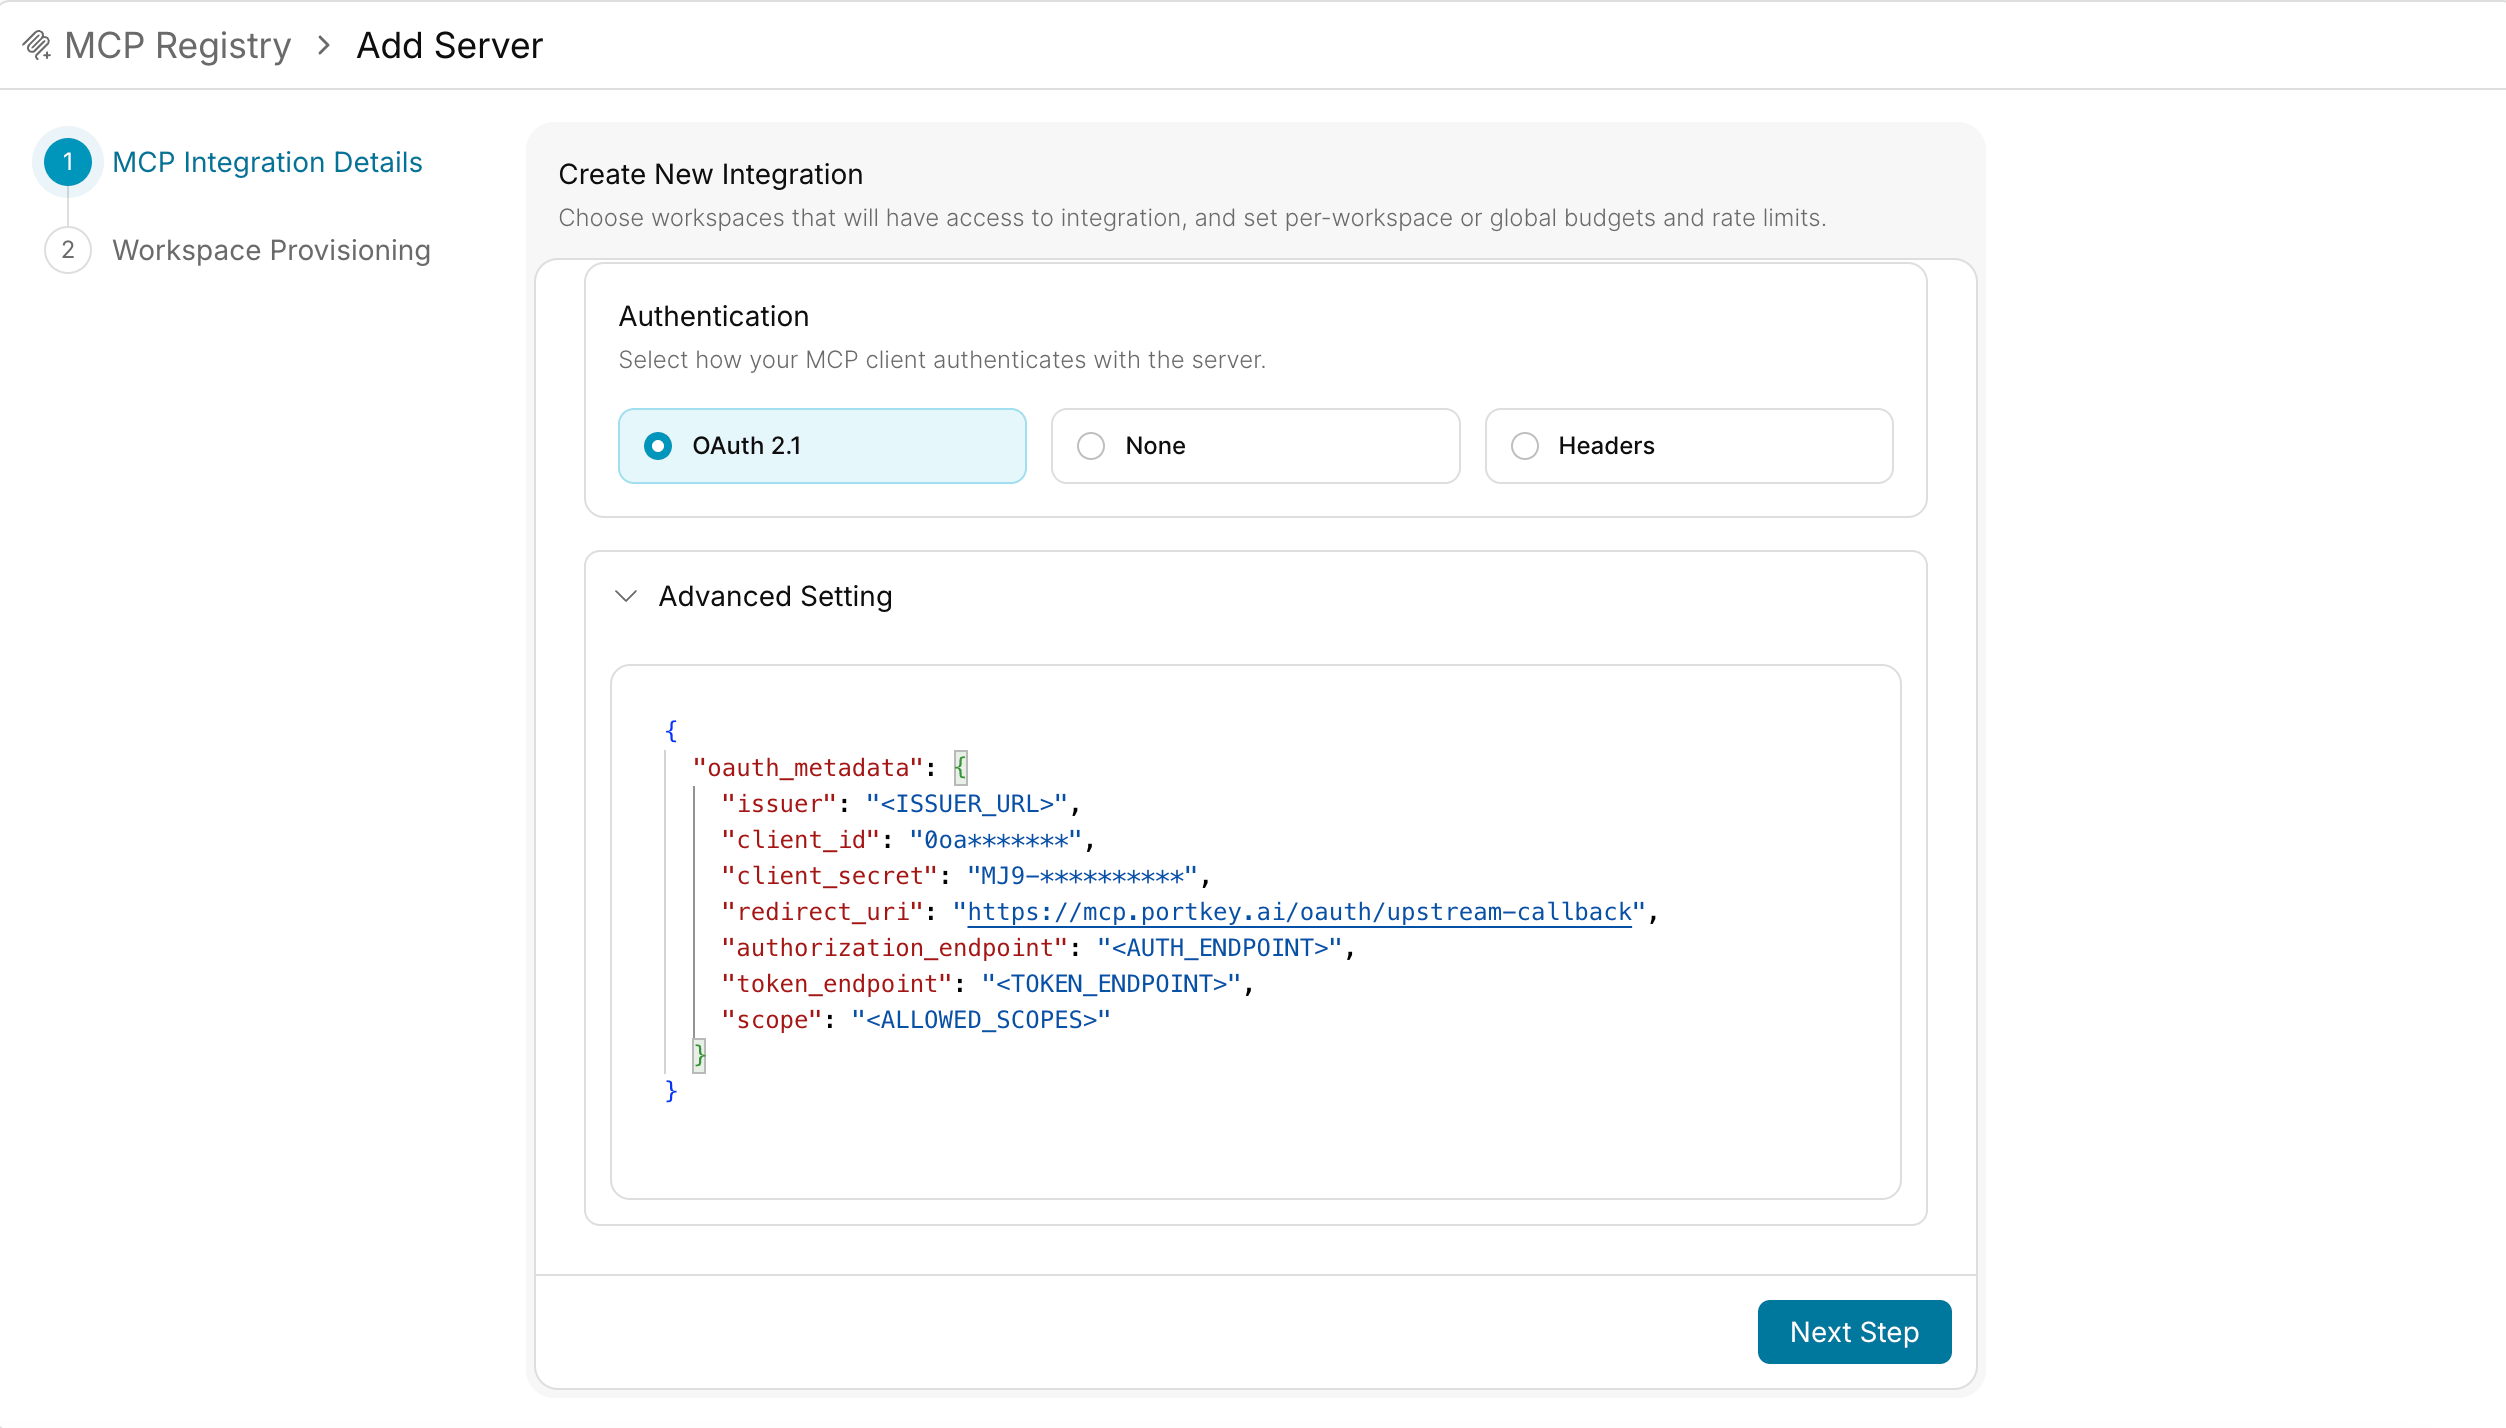The image size is (2506, 1428).
Task: Click the <ALLOWED_SCOPES> value
Action: coord(981,1020)
